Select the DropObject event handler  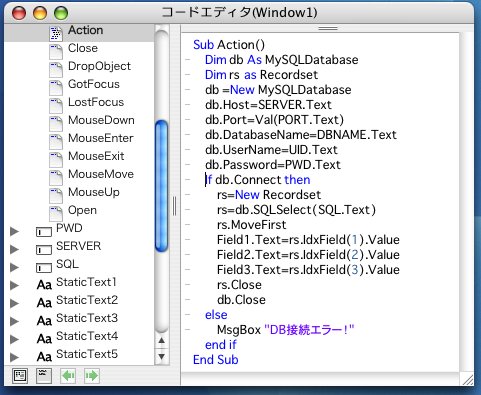click(99, 66)
